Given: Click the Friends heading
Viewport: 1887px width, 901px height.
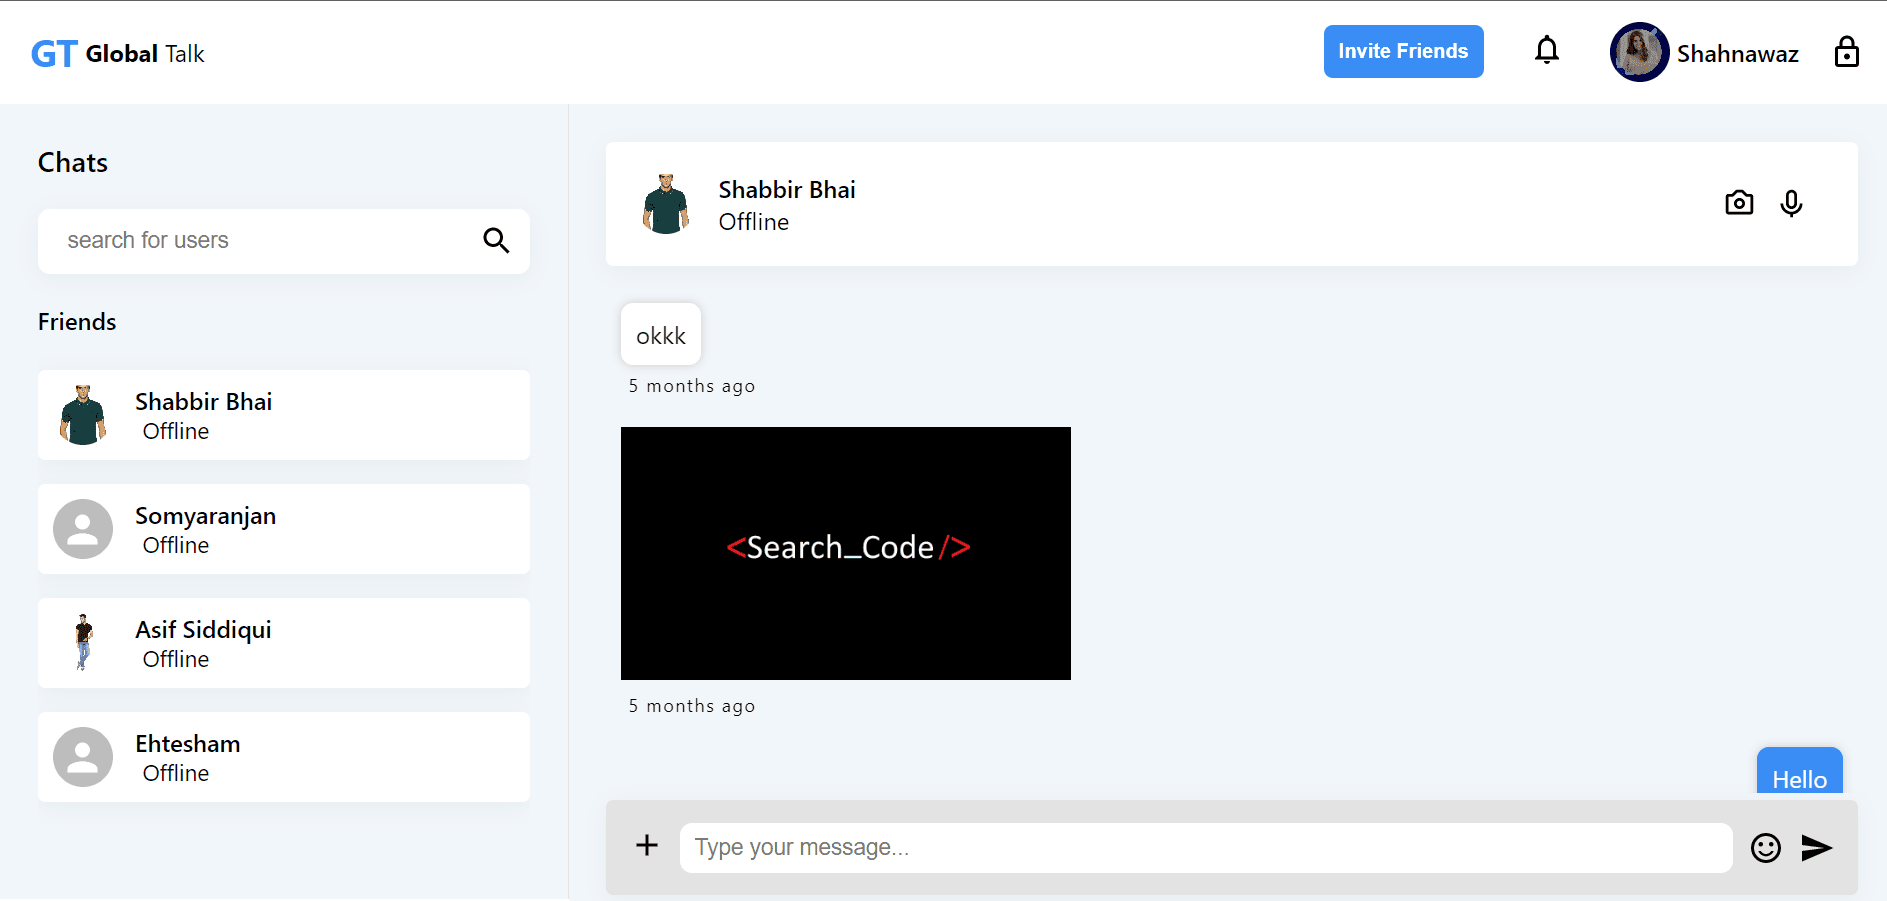Looking at the screenshot, I should [x=77, y=322].
